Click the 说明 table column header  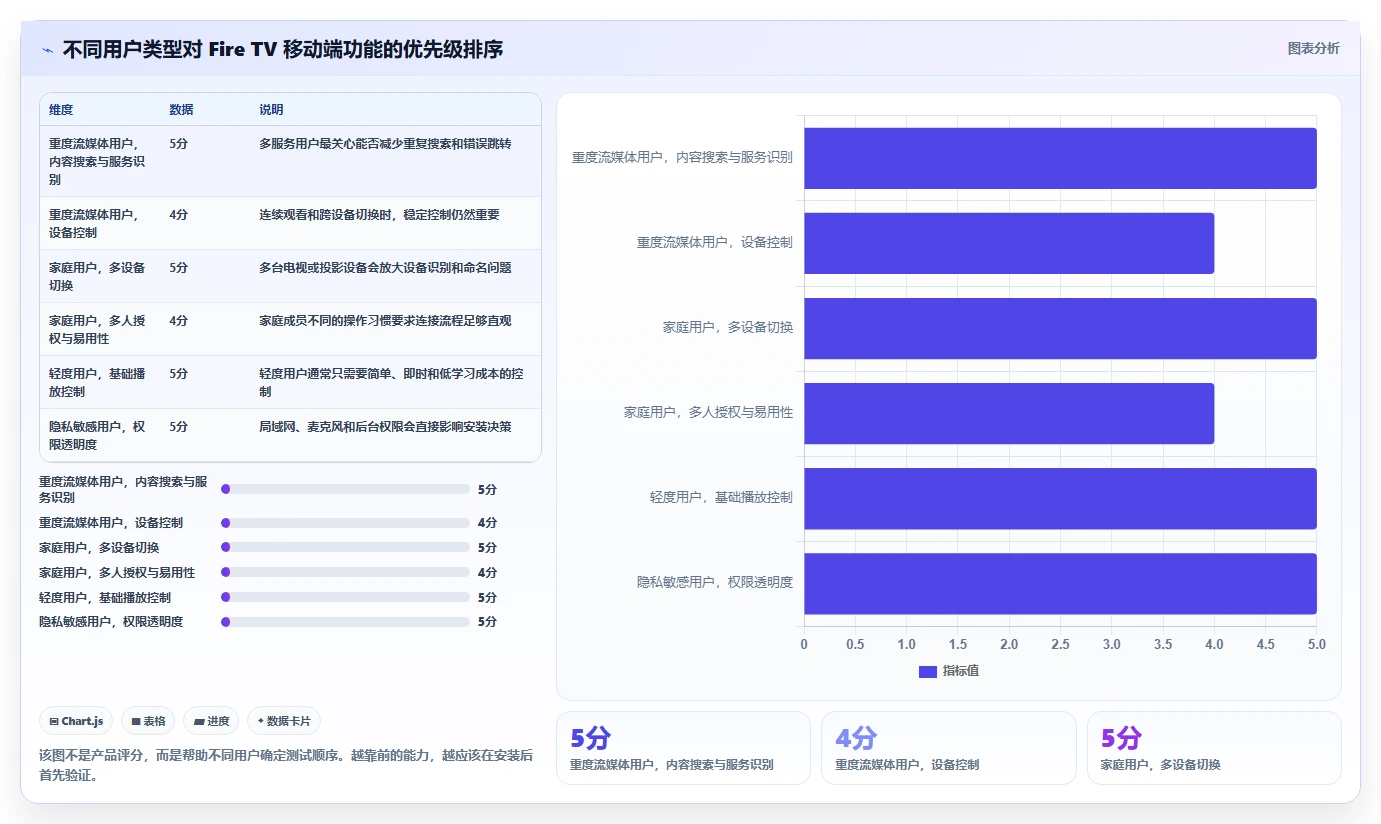coord(271,110)
